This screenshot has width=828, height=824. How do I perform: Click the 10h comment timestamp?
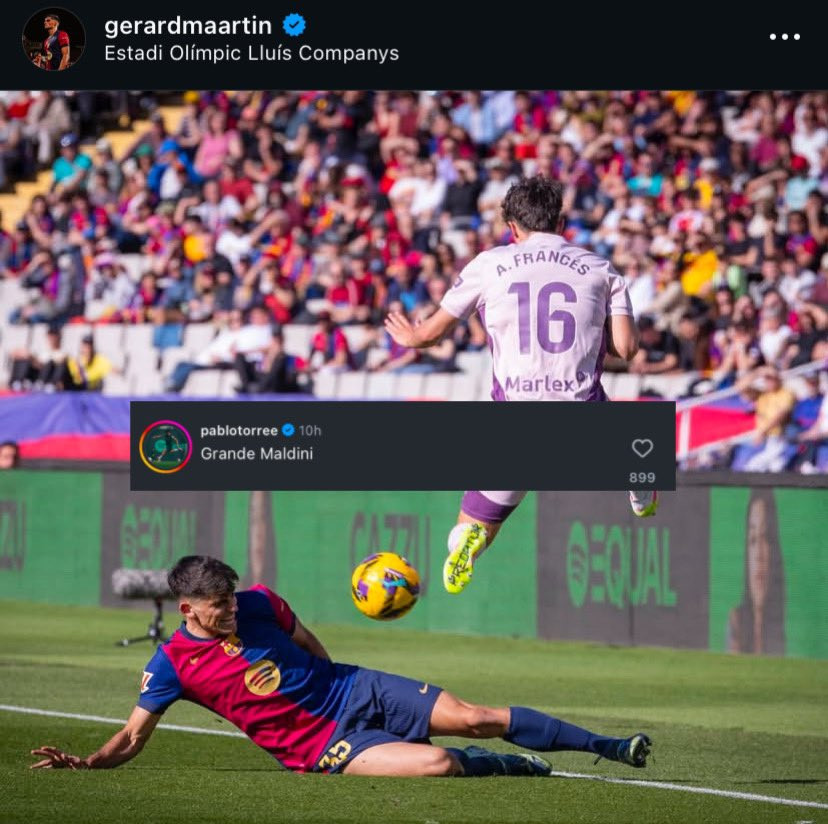310,430
